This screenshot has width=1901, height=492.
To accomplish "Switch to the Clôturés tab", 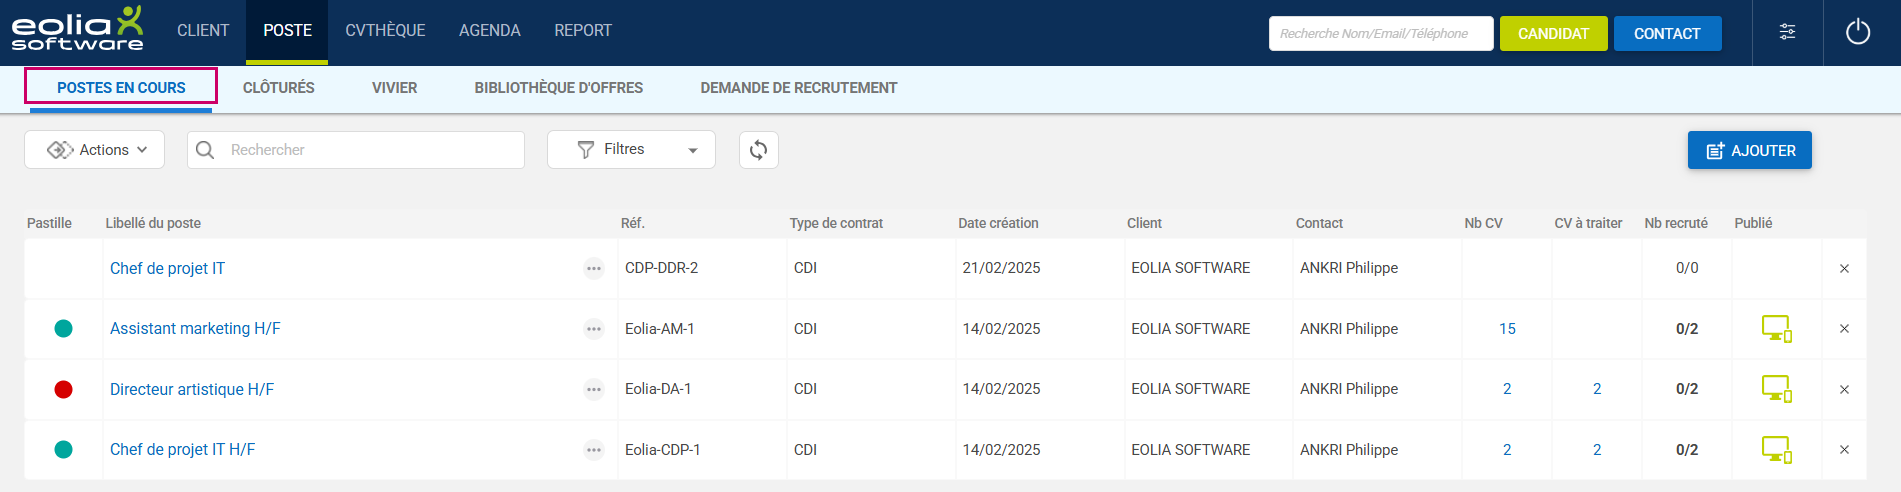I will tap(278, 88).
